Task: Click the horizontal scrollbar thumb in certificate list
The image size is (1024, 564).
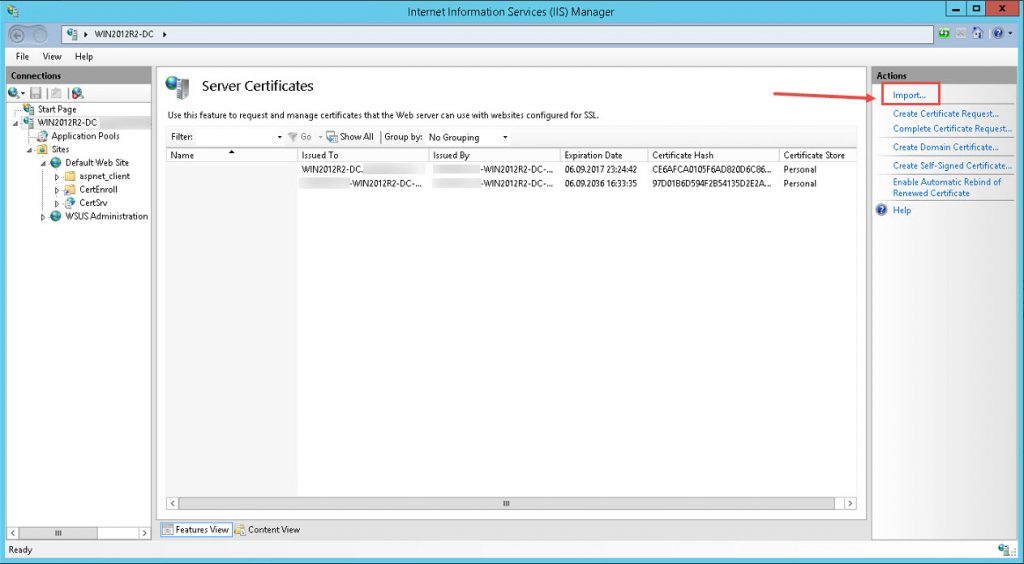Action: [x=506, y=503]
